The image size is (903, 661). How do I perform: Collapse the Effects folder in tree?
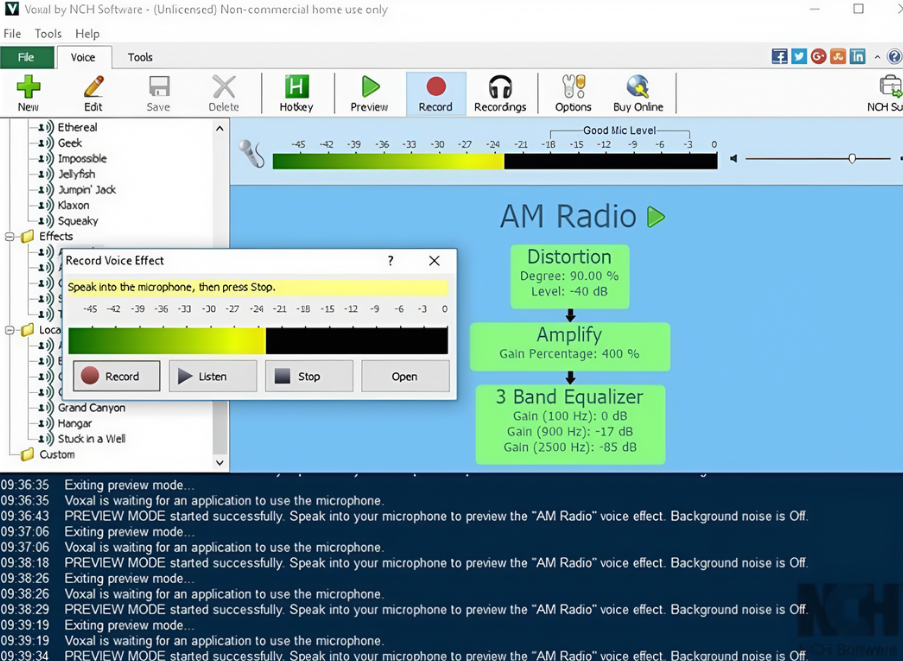[x=10, y=237]
